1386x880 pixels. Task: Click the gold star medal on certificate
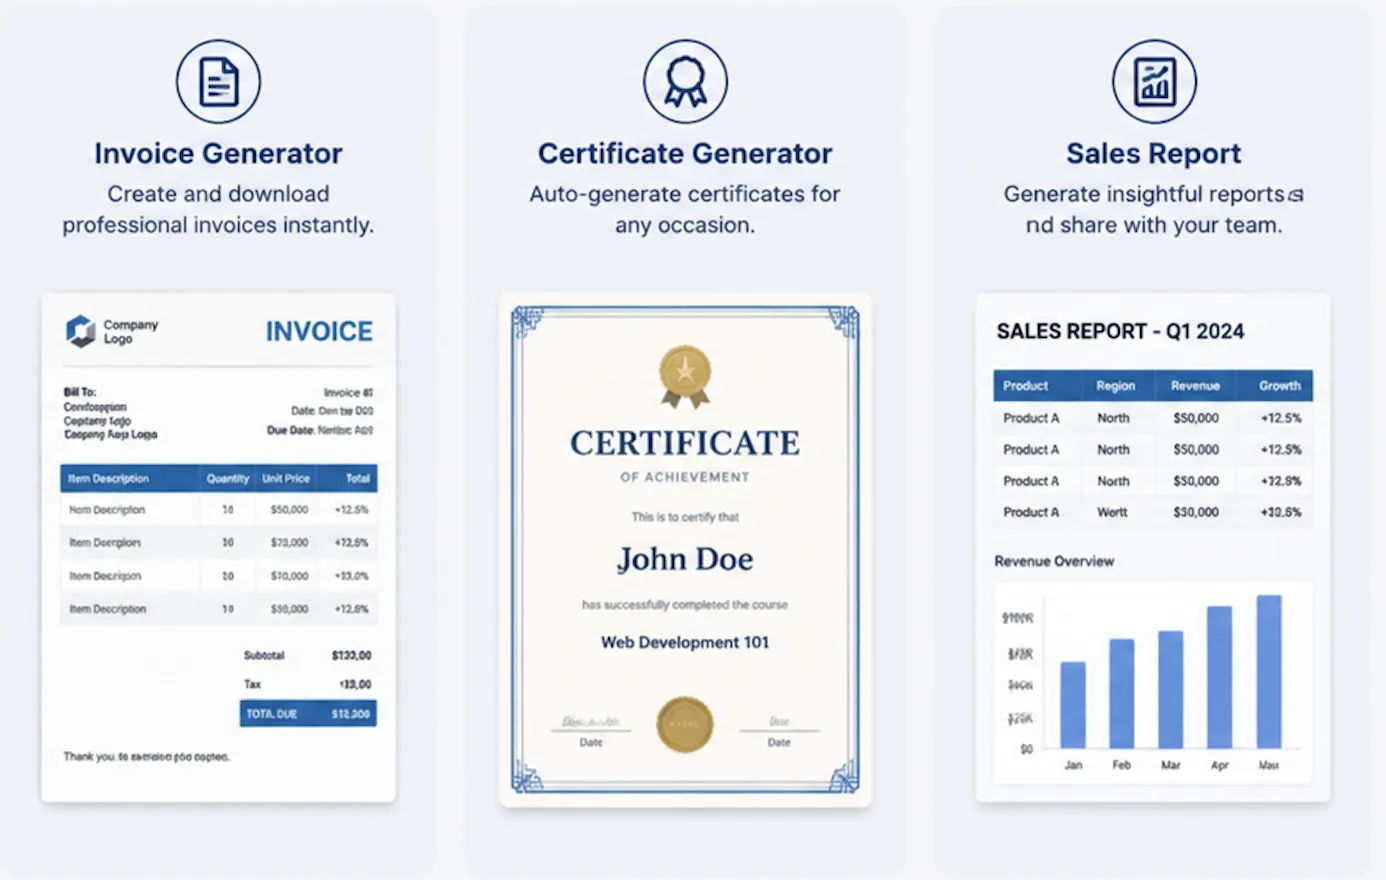coord(685,377)
